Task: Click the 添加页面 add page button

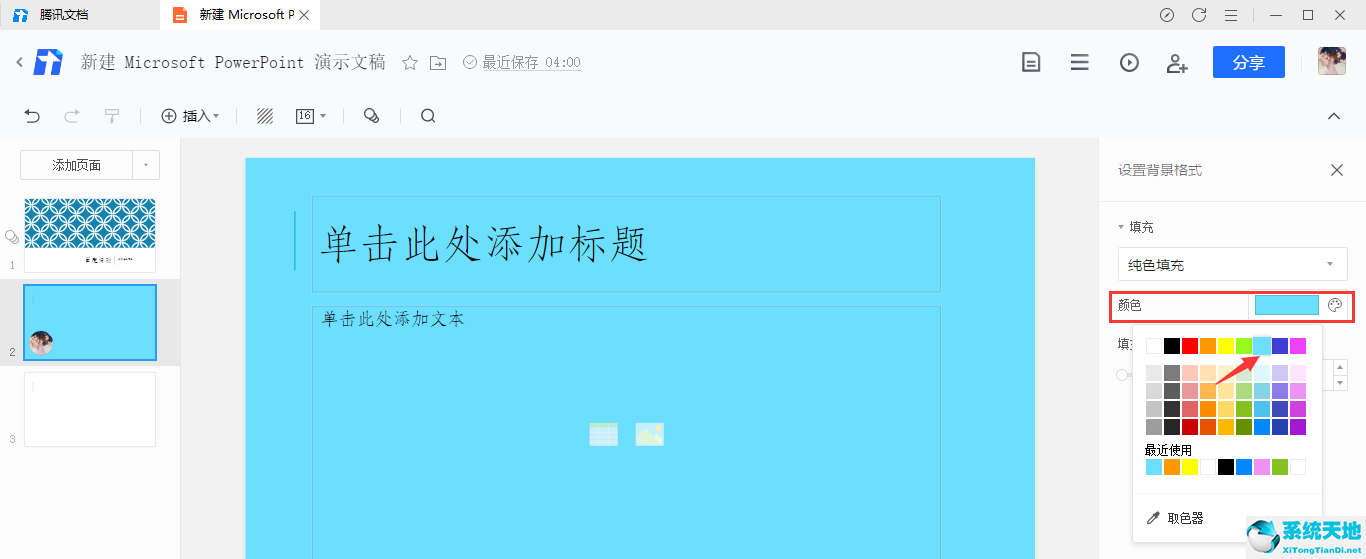Action: pyautogui.click(x=77, y=165)
